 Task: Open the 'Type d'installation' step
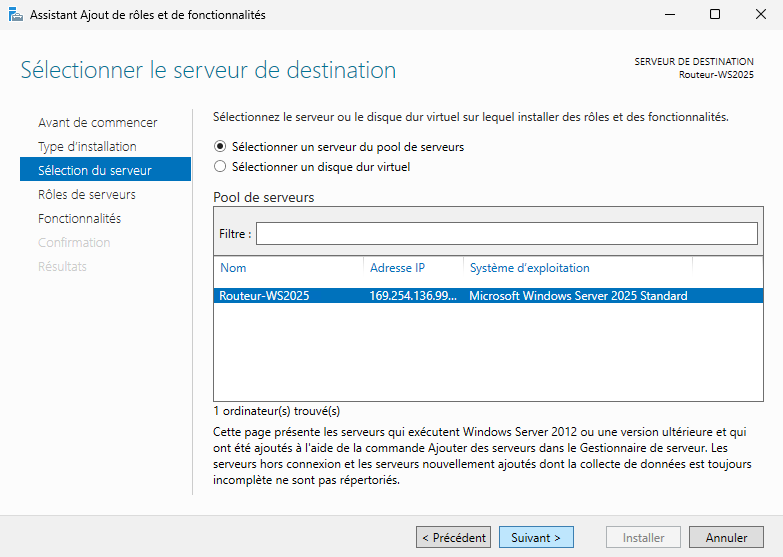pos(87,146)
